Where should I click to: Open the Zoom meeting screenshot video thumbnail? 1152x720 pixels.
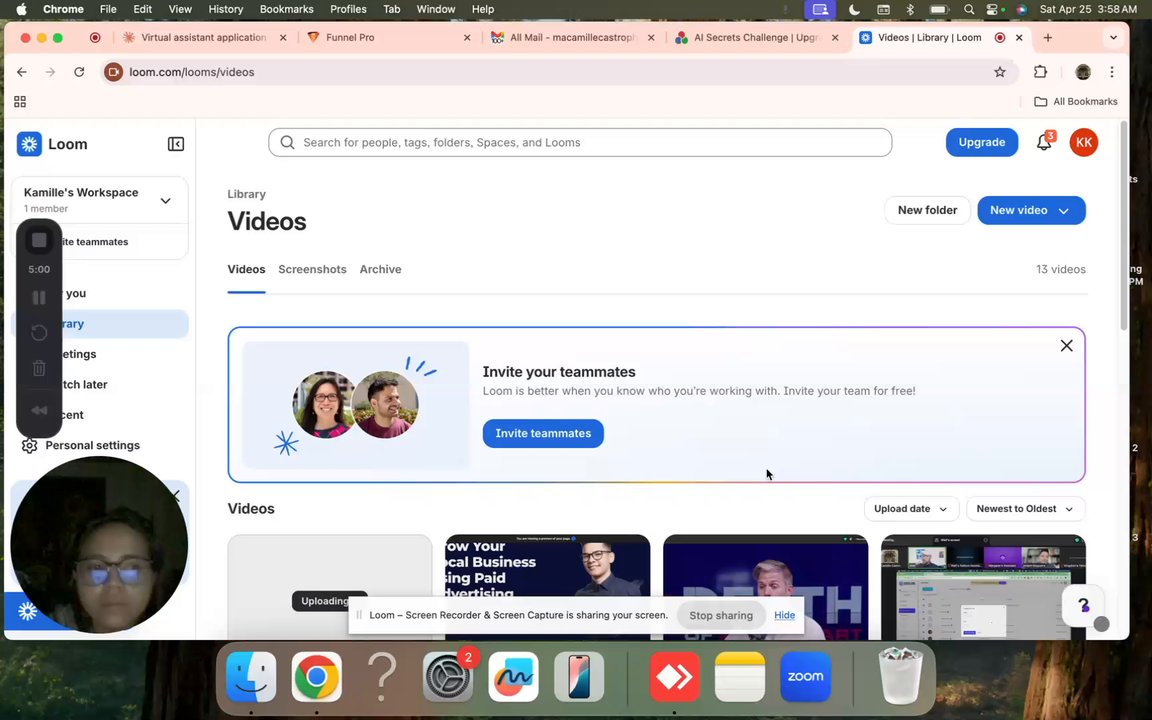(x=983, y=588)
